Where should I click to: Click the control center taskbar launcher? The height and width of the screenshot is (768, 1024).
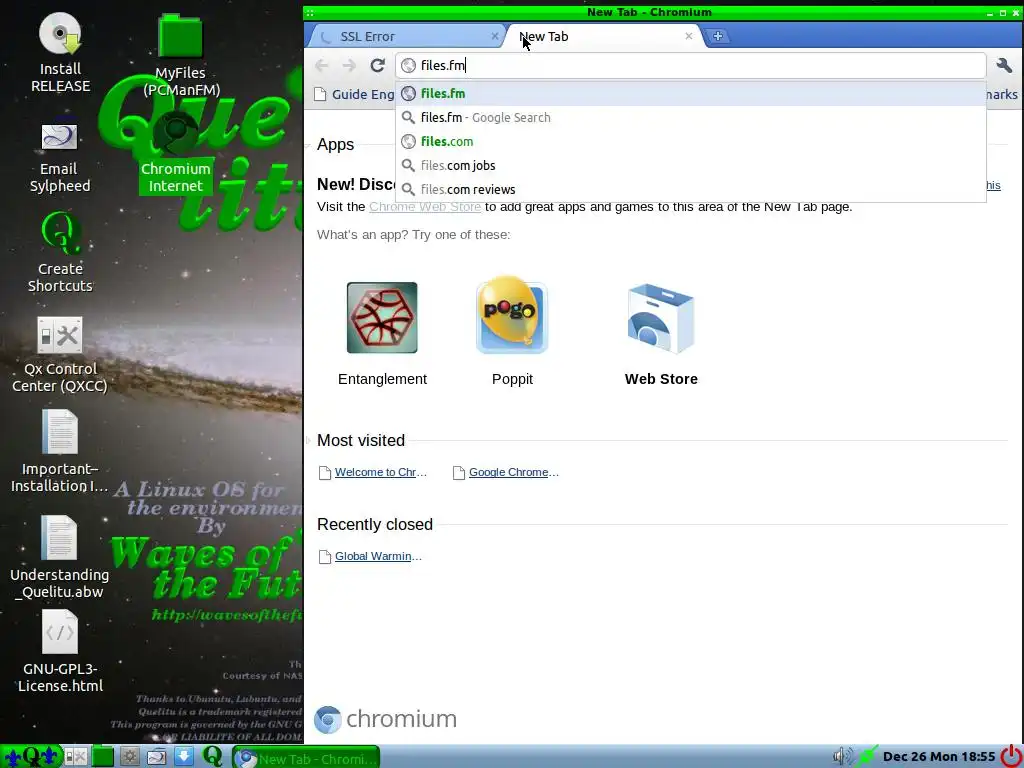tap(75, 756)
